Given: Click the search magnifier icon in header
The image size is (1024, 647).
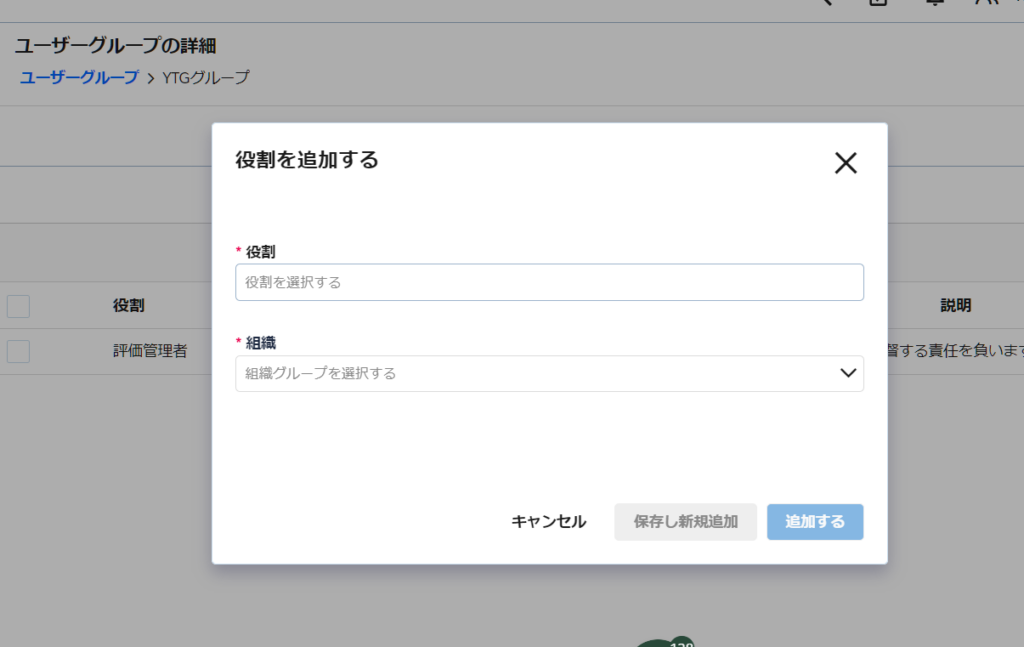Looking at the screenshot, I should [x=826, y=3].
